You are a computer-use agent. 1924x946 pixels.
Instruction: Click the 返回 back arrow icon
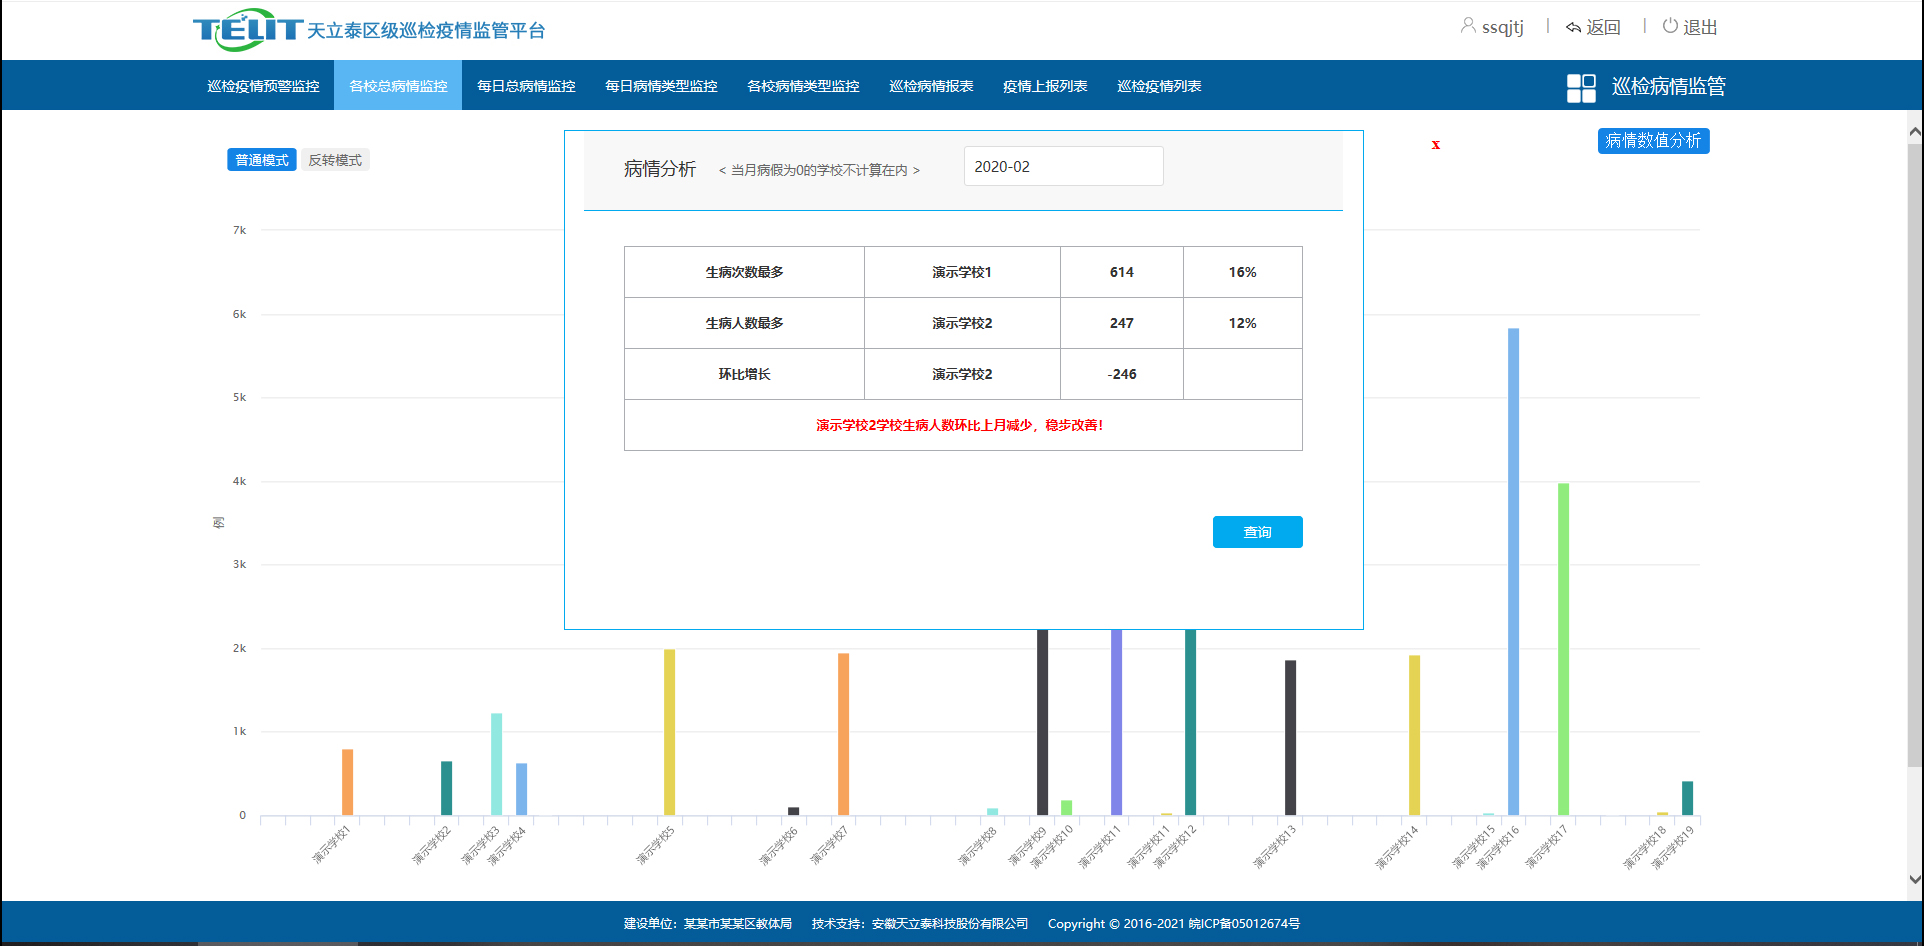(x=1573, y=27)
